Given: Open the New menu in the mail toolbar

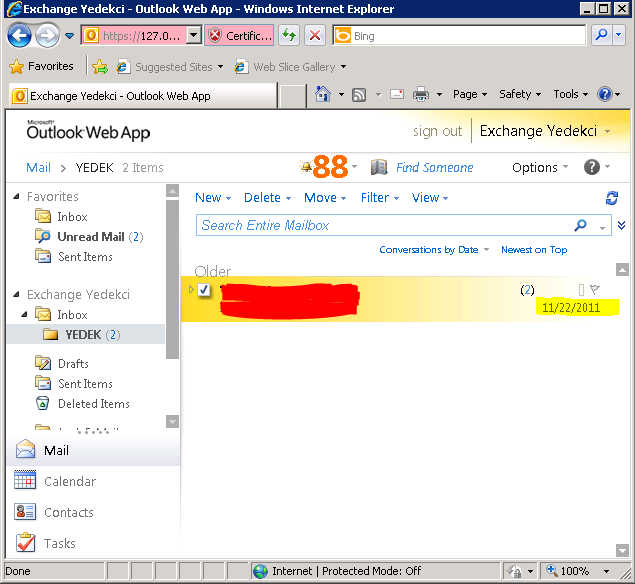Looking at the screenshot, I should (213, 198).
